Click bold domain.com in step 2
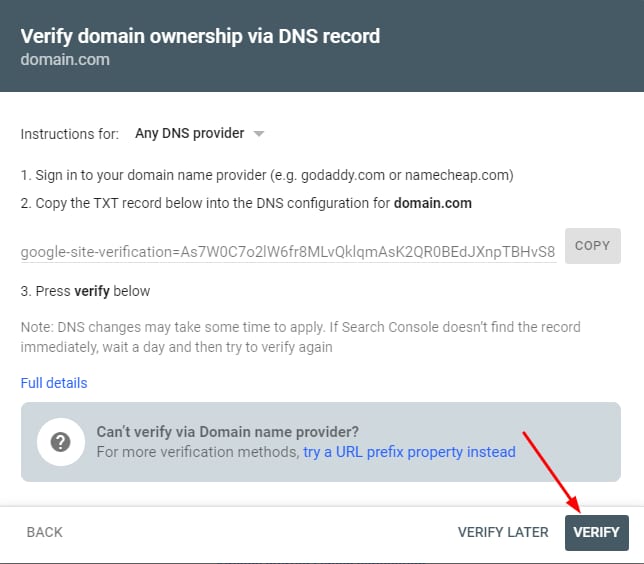 tap(432, 203)
